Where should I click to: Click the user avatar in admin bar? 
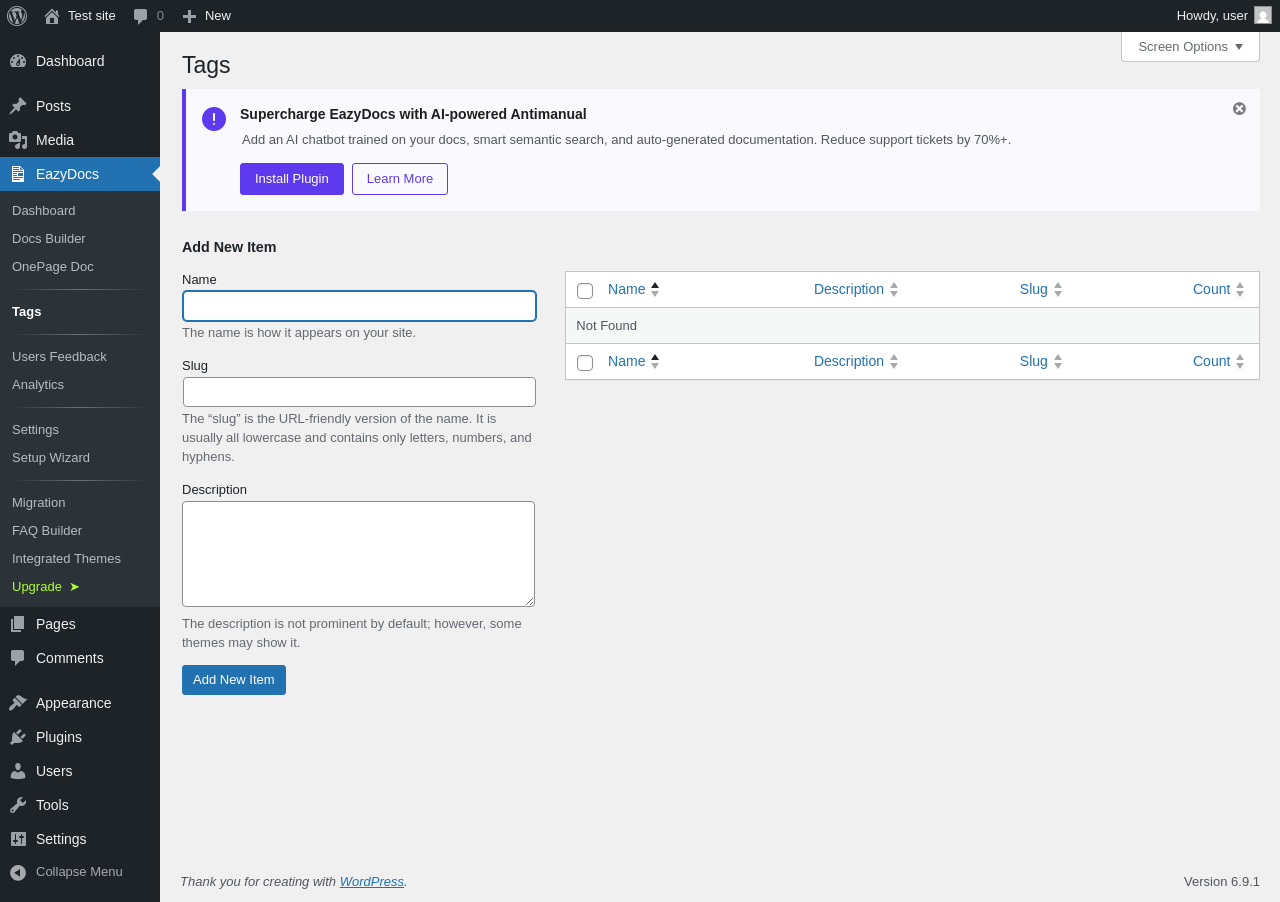(x=1263, y=15)
